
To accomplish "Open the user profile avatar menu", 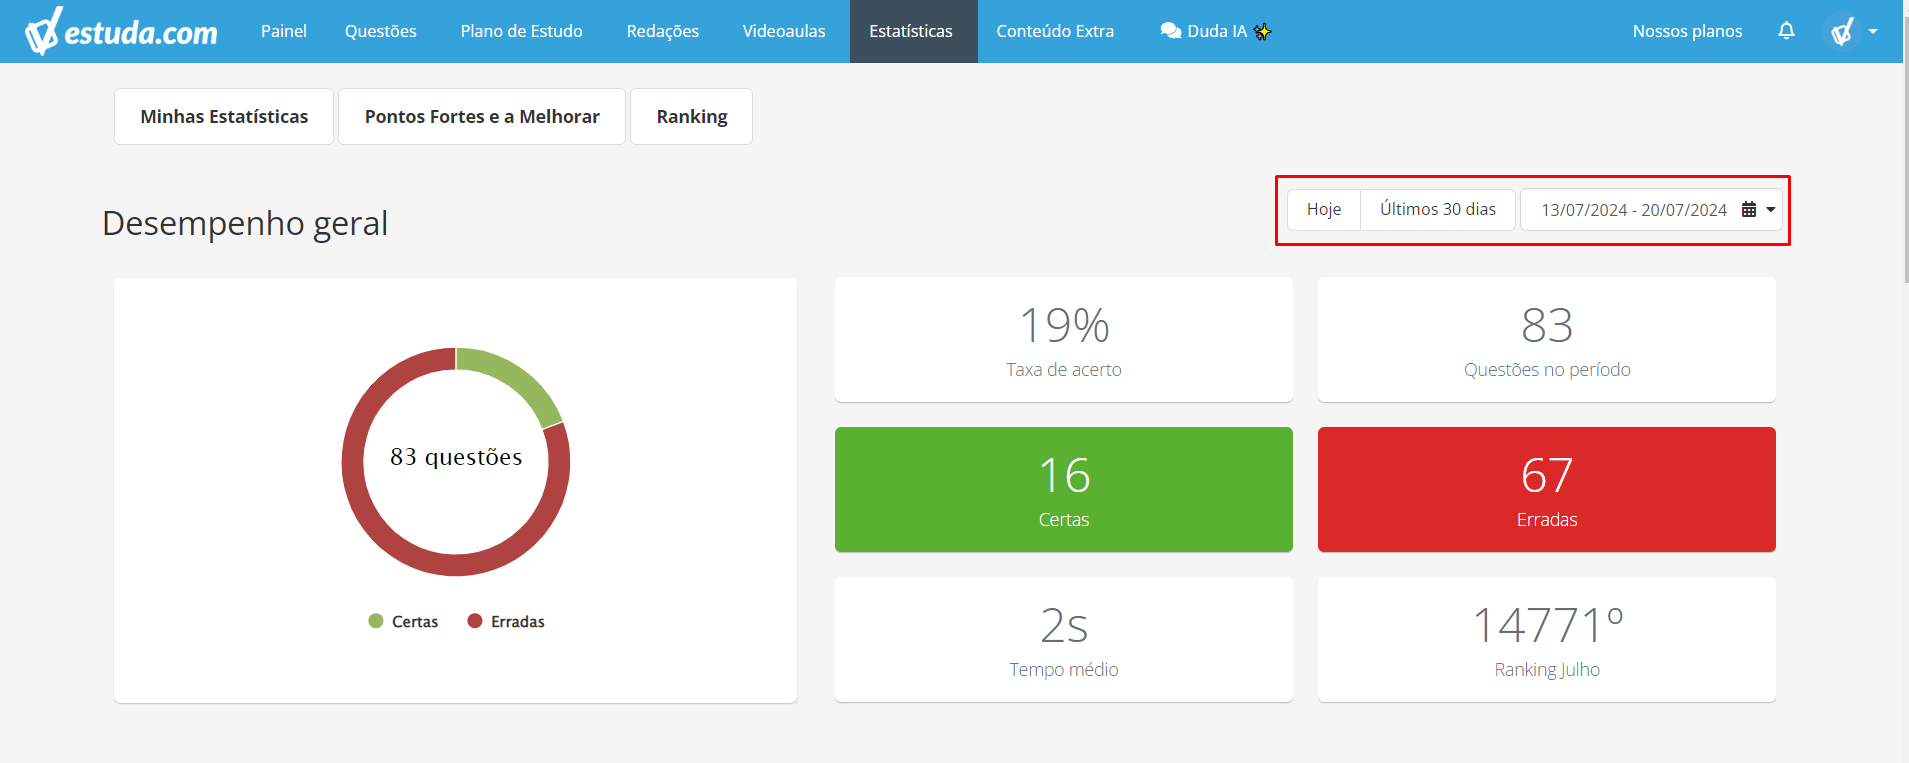I will tap(1842, 31).
